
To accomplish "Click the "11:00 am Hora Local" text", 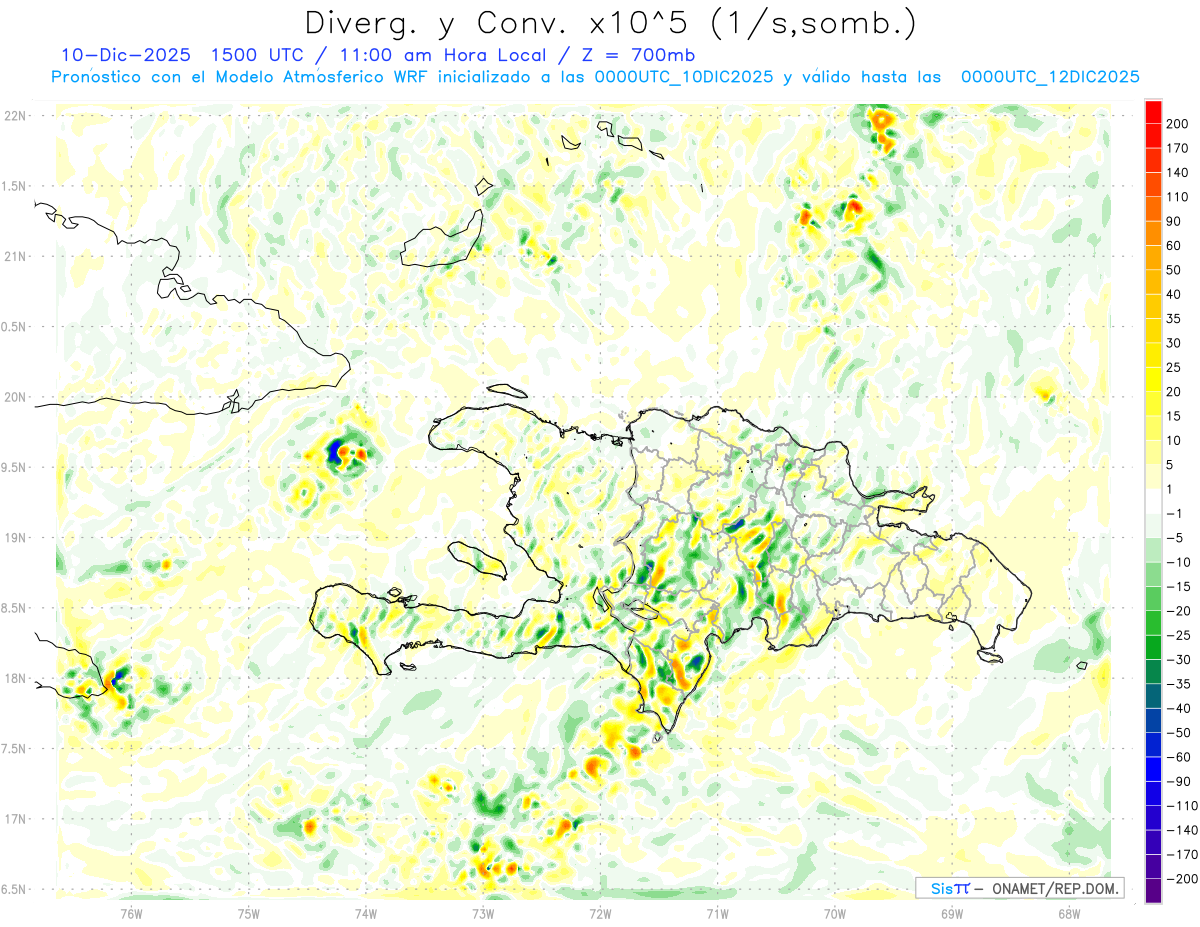I will tap(443, 55).
